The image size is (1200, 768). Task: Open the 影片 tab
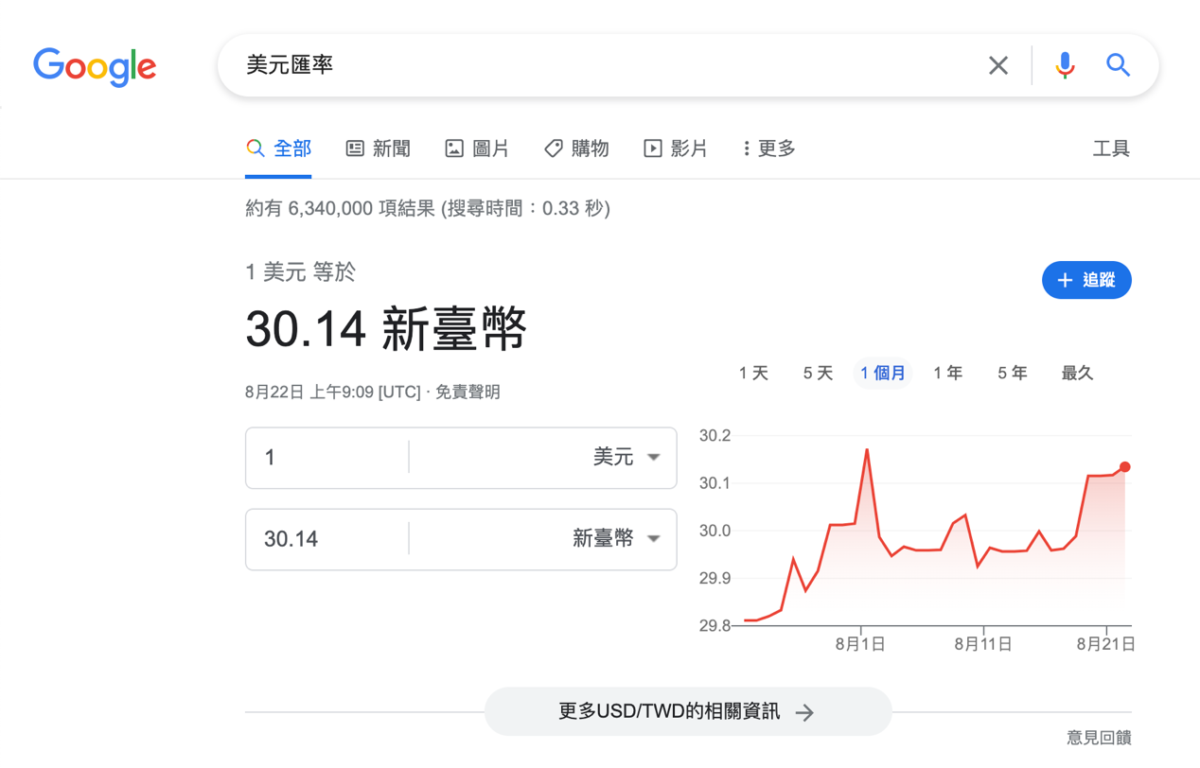click(x=675, y=149)
